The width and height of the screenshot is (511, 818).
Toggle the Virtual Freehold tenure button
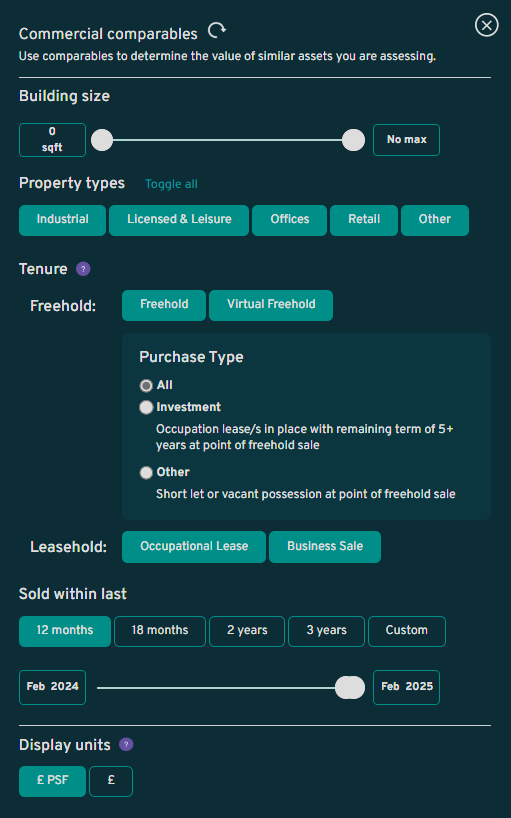271,305
